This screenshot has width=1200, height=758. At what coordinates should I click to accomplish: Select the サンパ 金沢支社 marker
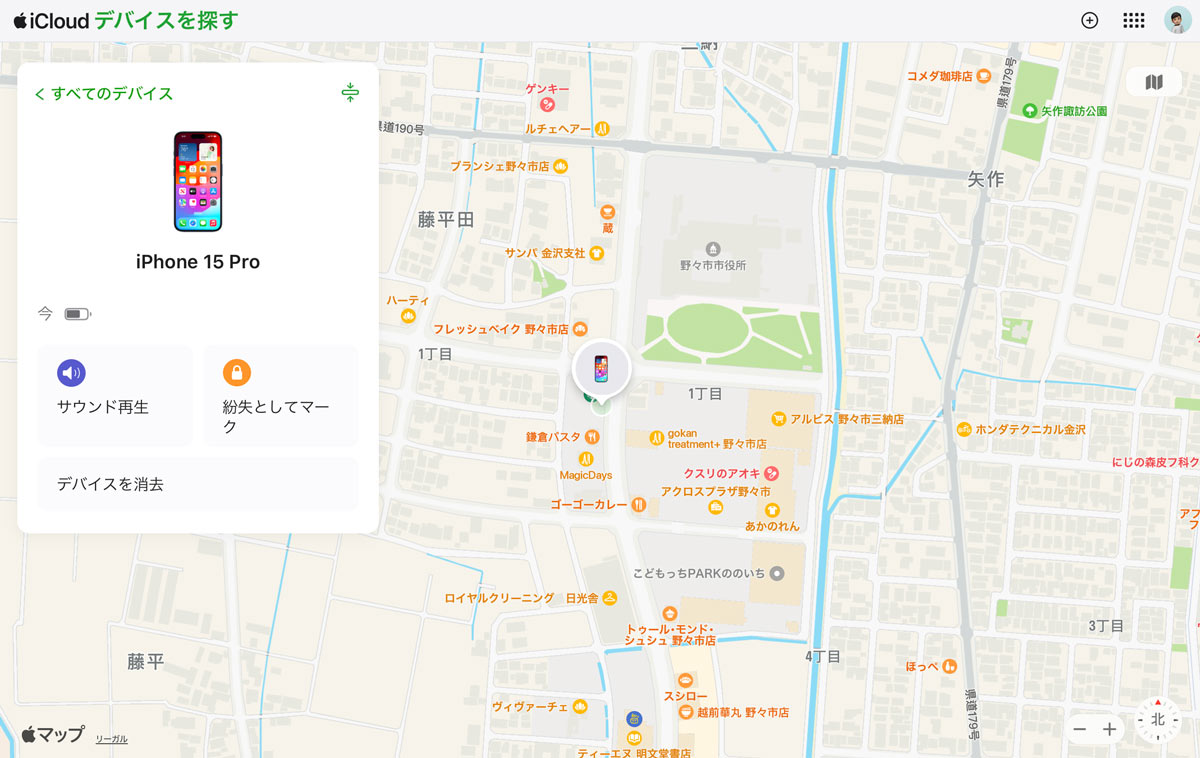click(597, 253)
